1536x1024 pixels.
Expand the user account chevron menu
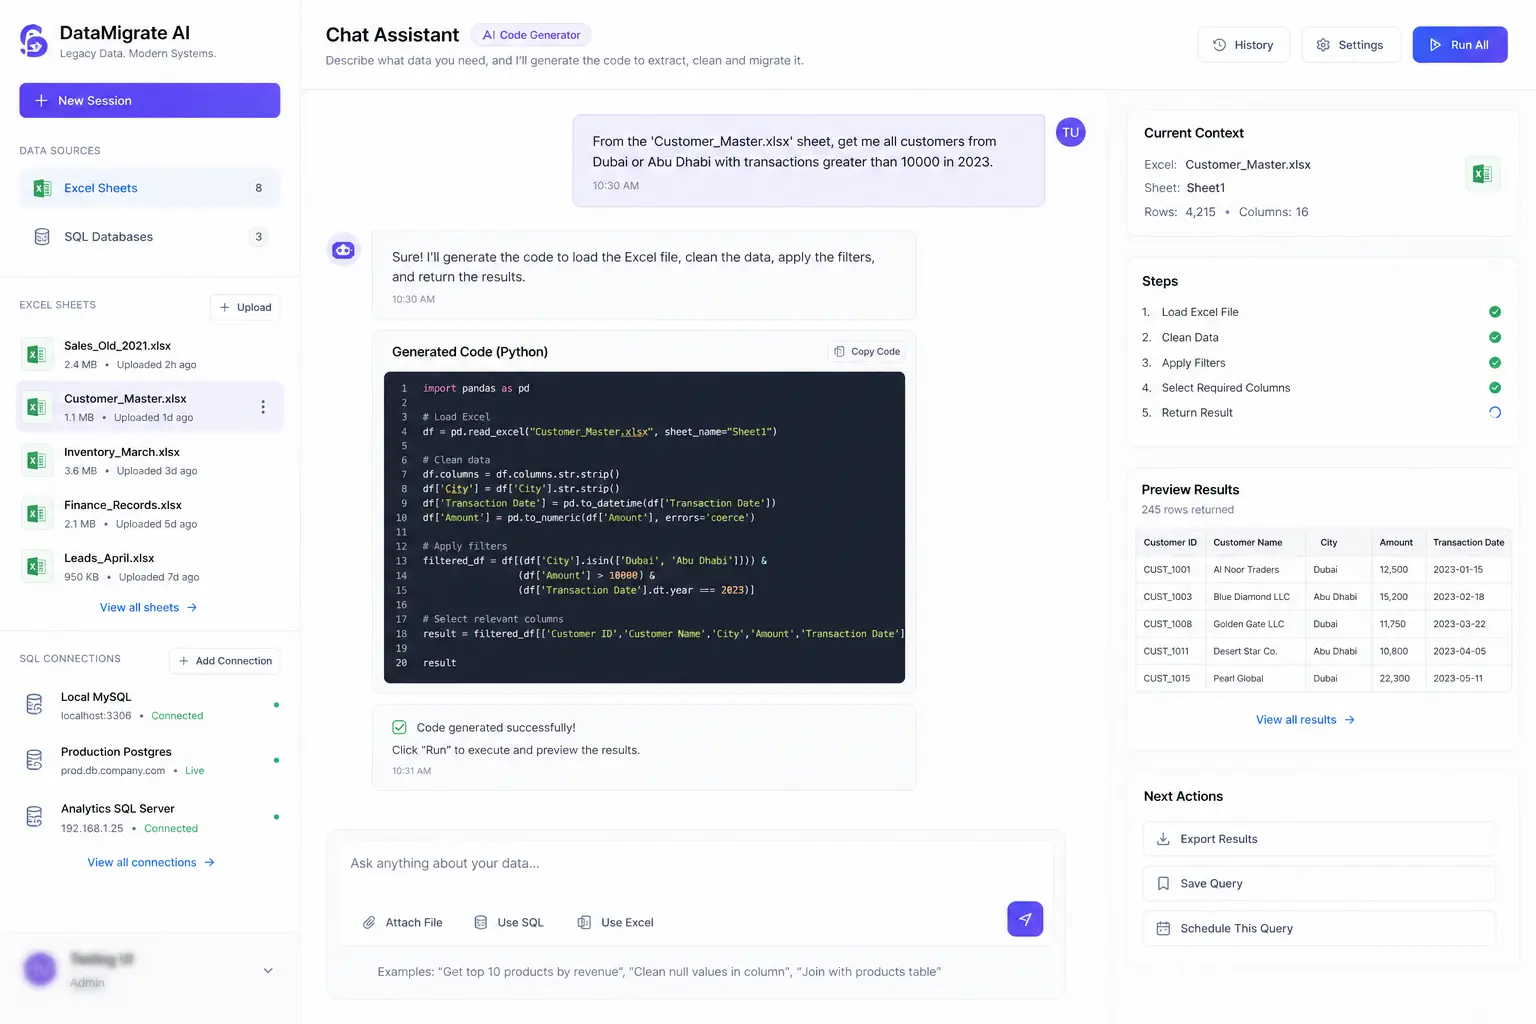click(x=268, y=970)
